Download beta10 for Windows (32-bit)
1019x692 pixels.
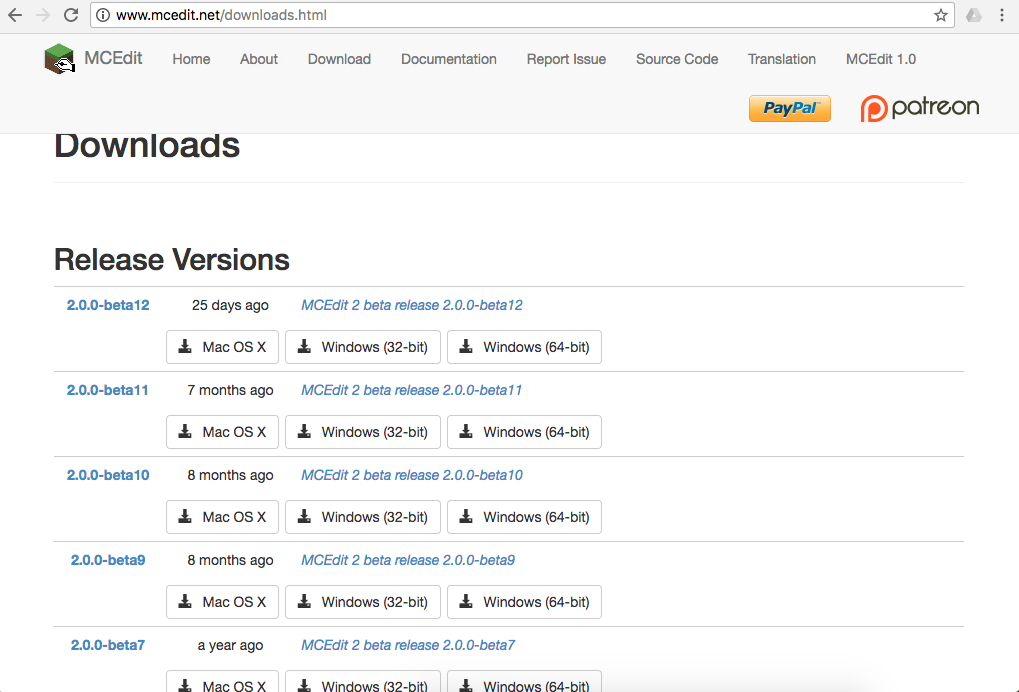[x=363, y=517]
